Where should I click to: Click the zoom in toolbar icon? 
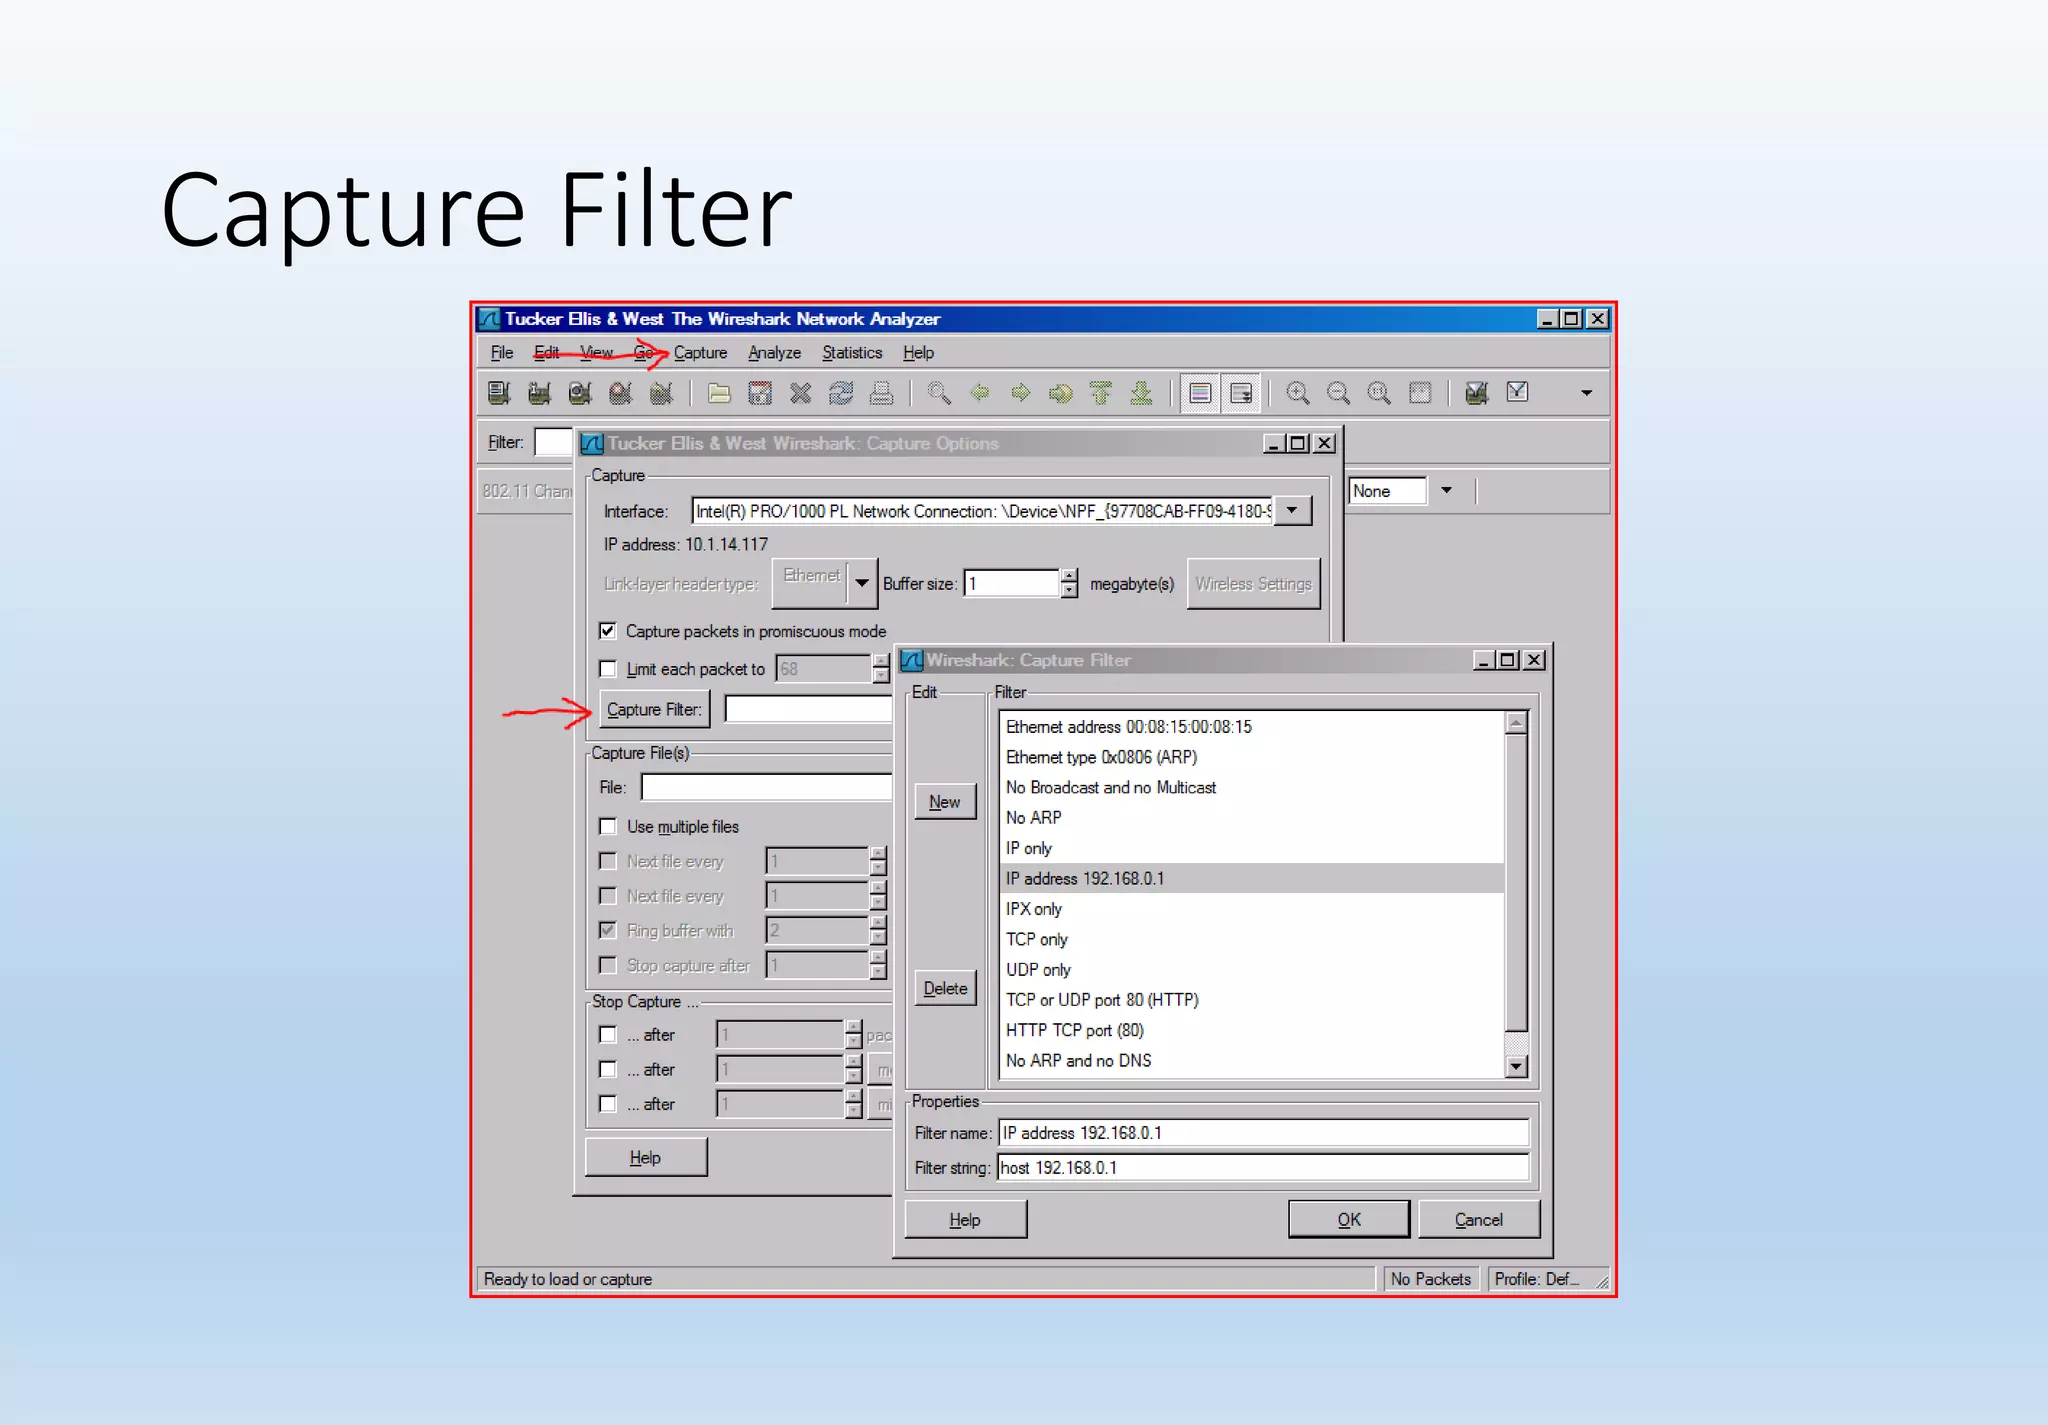(x=1297, y=393)
